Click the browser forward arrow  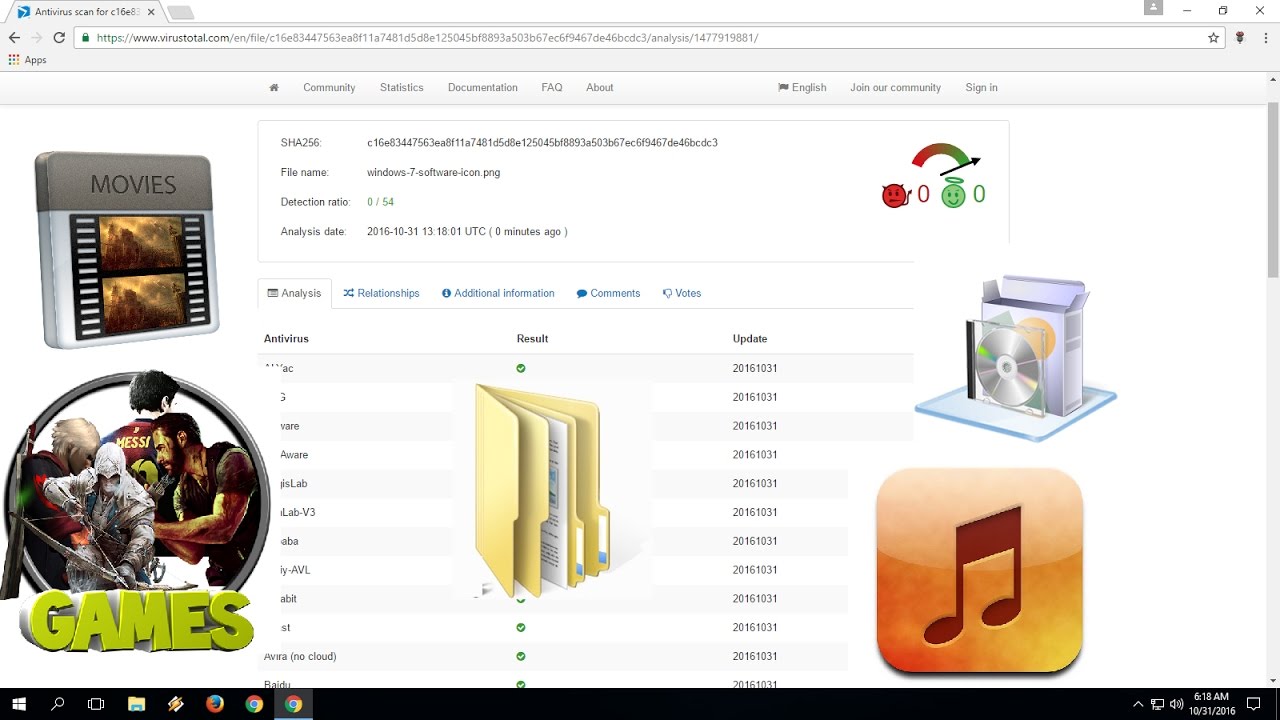pyautogui.click(x=37, y=38)
